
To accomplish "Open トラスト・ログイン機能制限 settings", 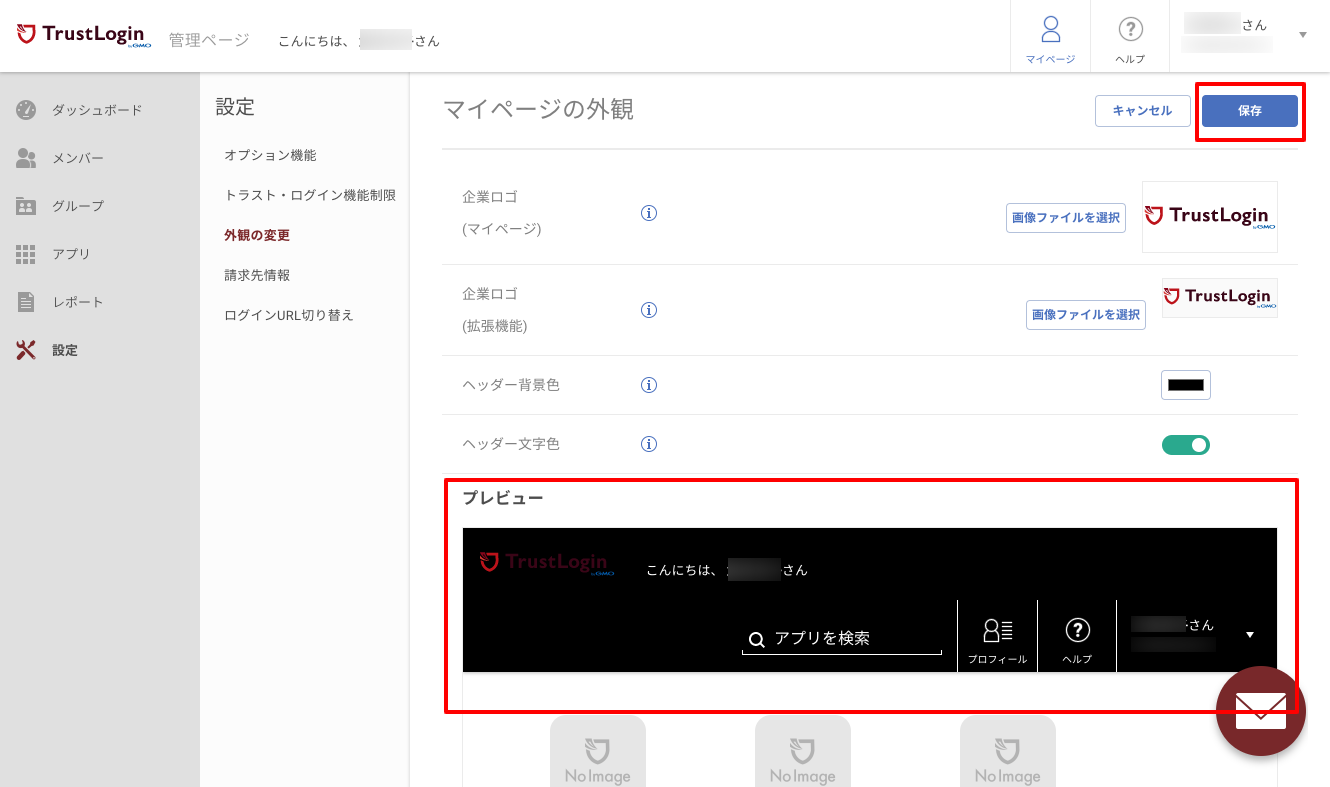I will (310, 195).
